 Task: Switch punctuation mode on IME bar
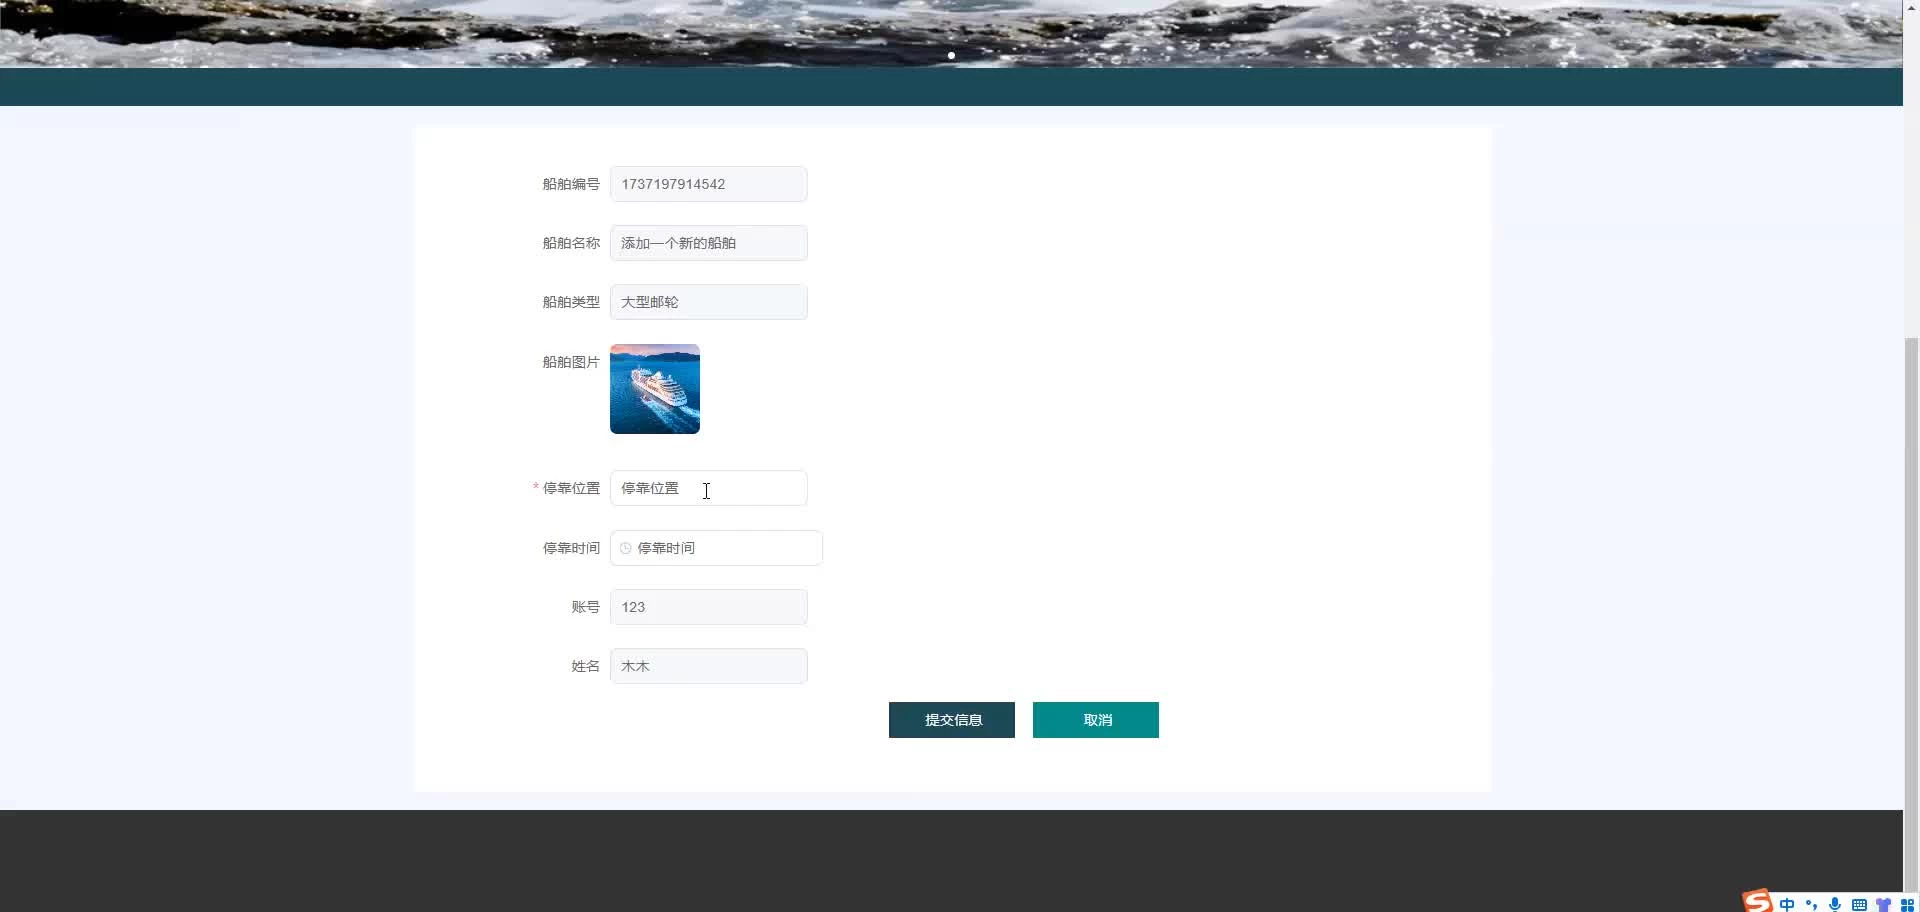1811,904
